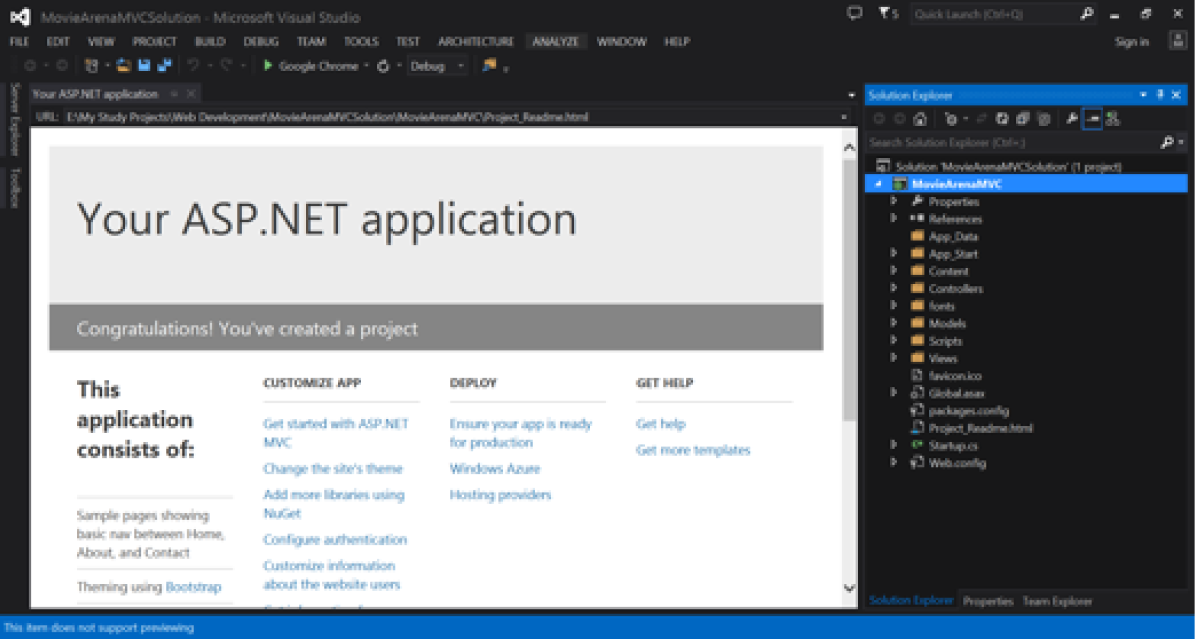Click the Undo toolbar icon
Viewport: 1196px width, 639px height.
(194, 66)
